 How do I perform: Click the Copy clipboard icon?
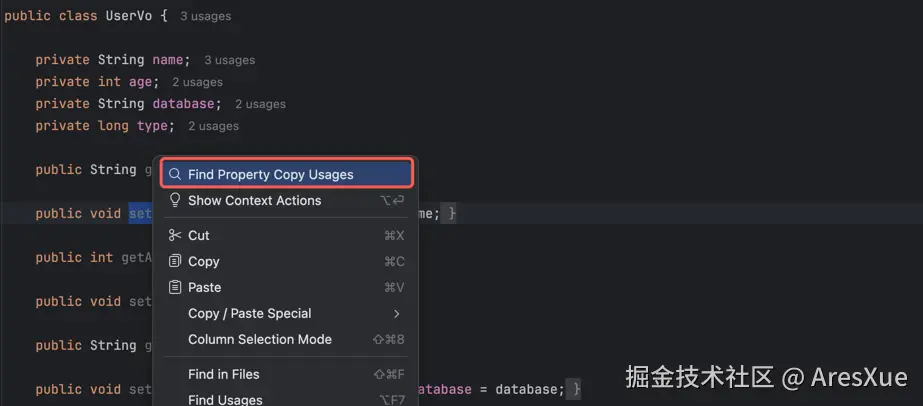coord(175,261)
